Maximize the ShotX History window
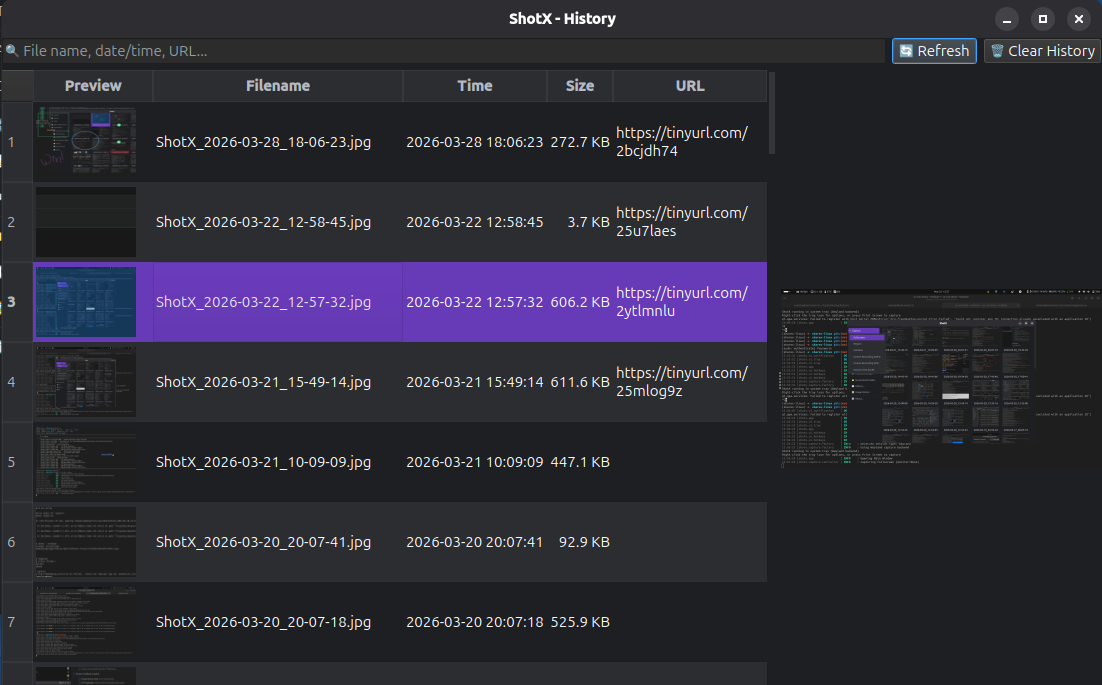Viewport: 1102px width, 685px height. click(x=1043, y=19)
